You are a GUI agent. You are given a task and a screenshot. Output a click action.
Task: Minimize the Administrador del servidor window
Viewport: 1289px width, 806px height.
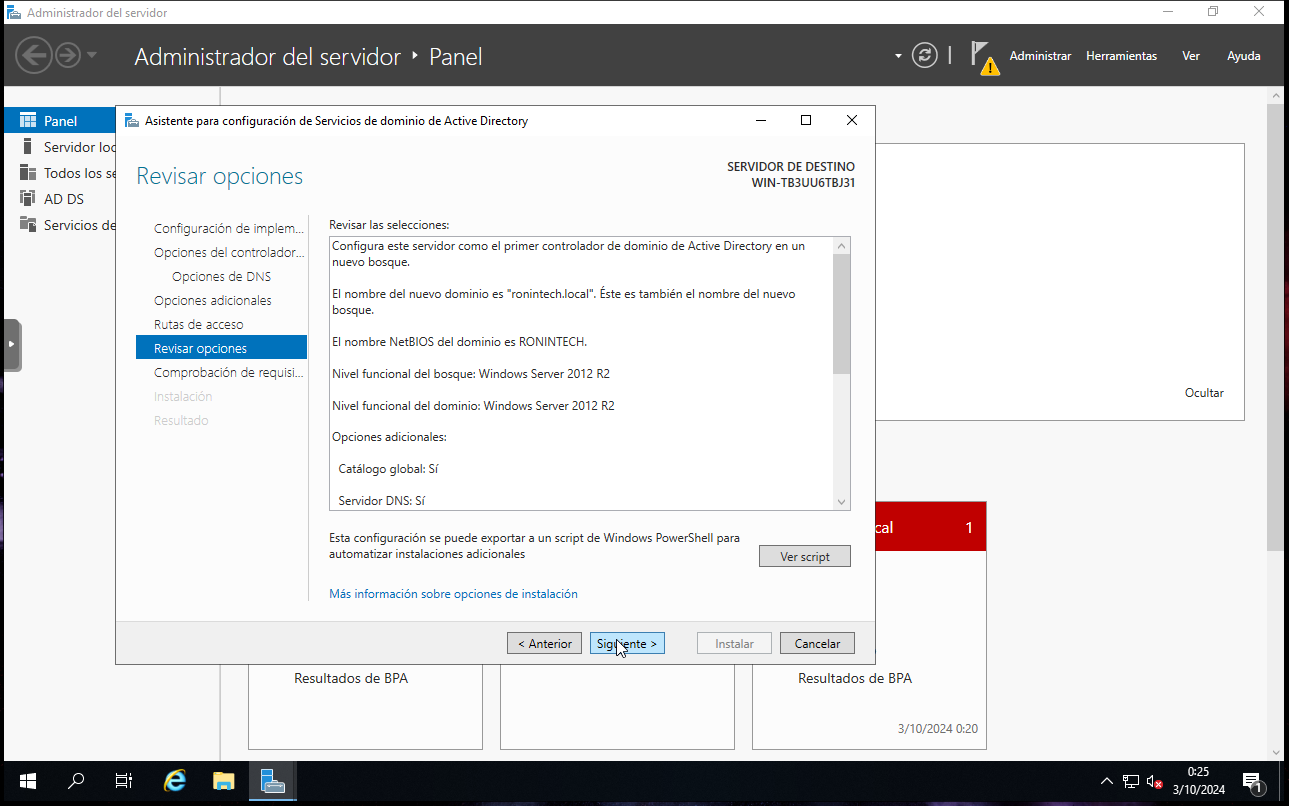pos(1167,12)
